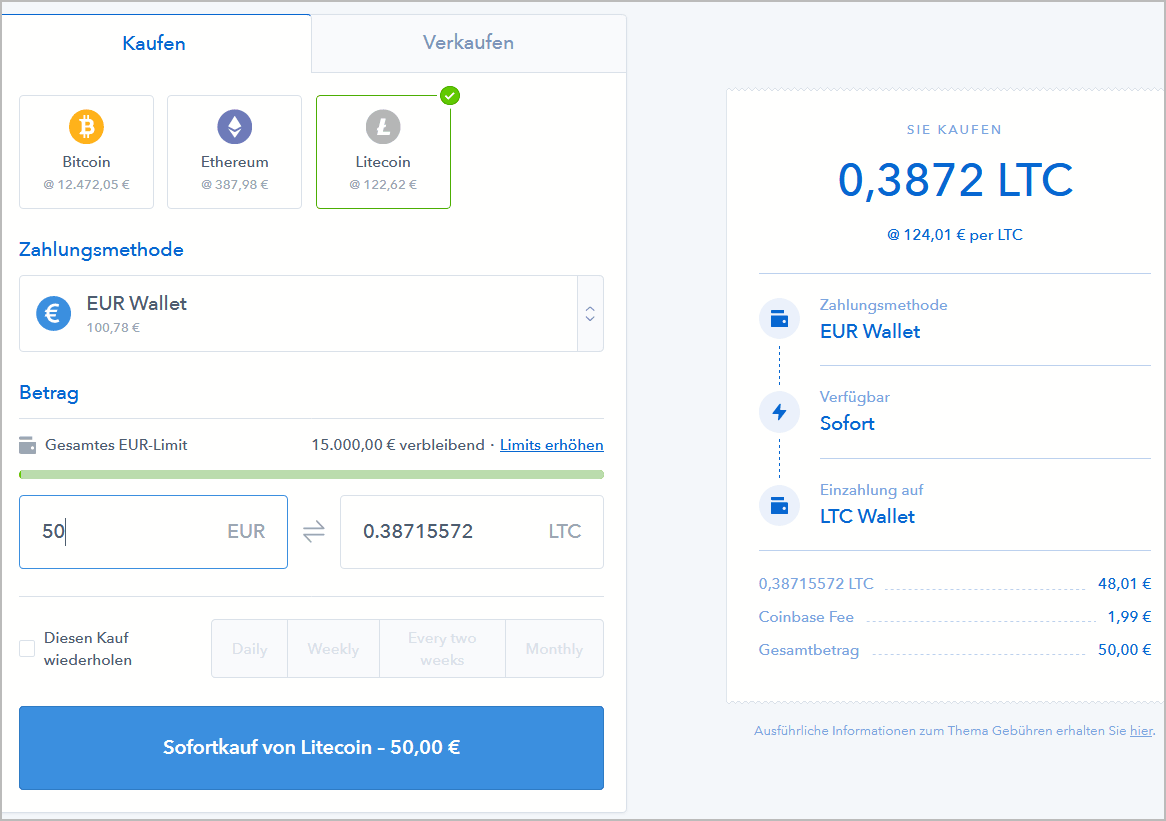Click the up-down chevron on payment selector
Viewport: 1166px width, 821px height.
tap(590, 314)
